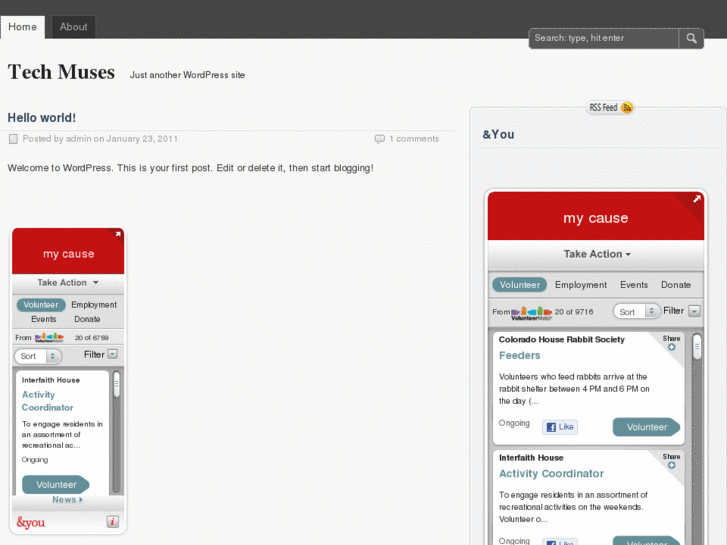This screenshot has width=727, height=545.
Task: Select Events tab in small widget
Action: [x=44, y=319]
